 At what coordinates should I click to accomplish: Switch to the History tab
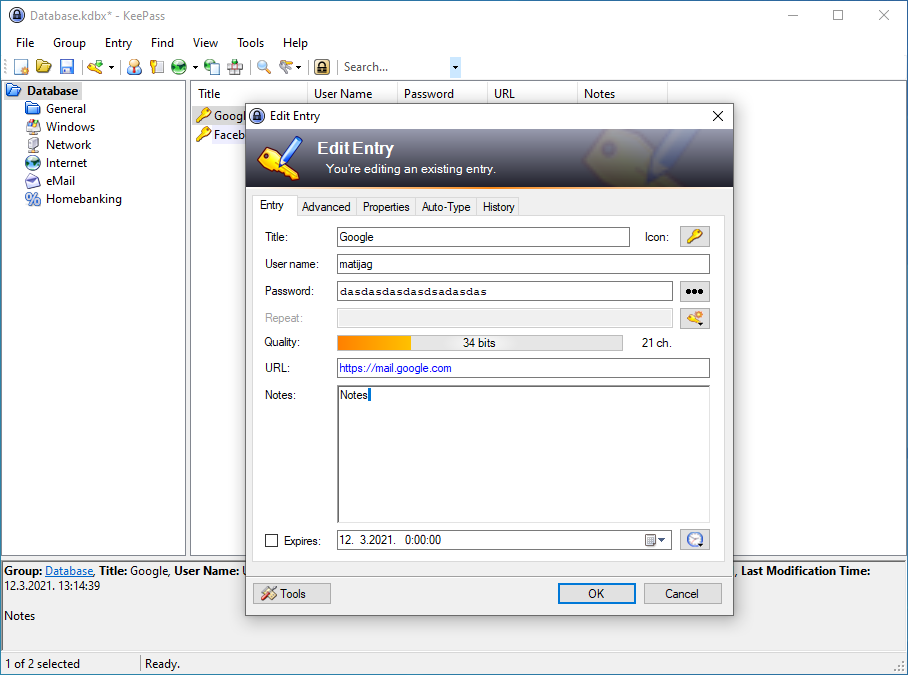(499, 207)
